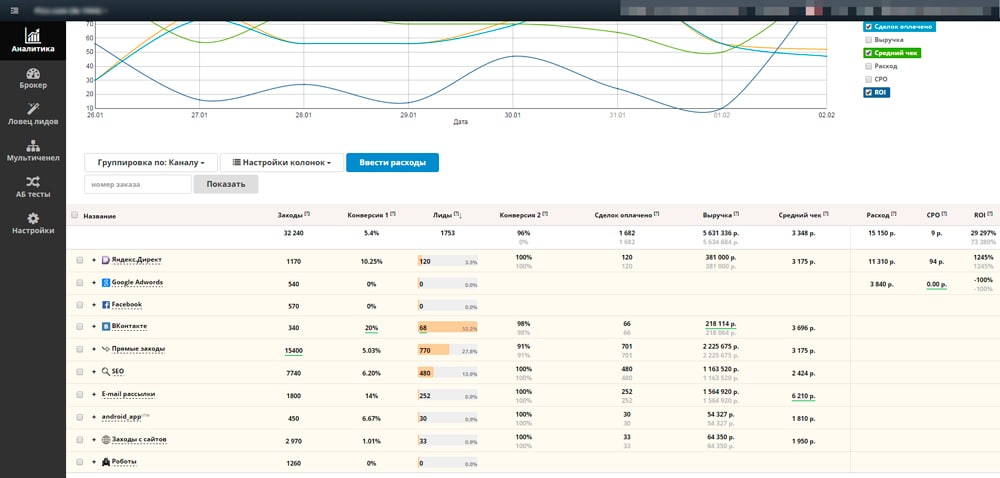Enable the Выручка chart checkbox
This screenshot has height=478, width=1000.
[x=867, y=40]
